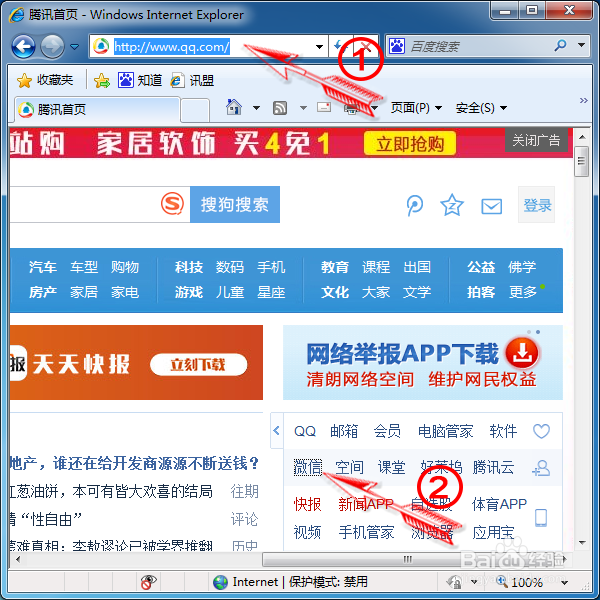
Task: Click the privacy report eye icon in status bar
Action: click(x=148, y=582)
